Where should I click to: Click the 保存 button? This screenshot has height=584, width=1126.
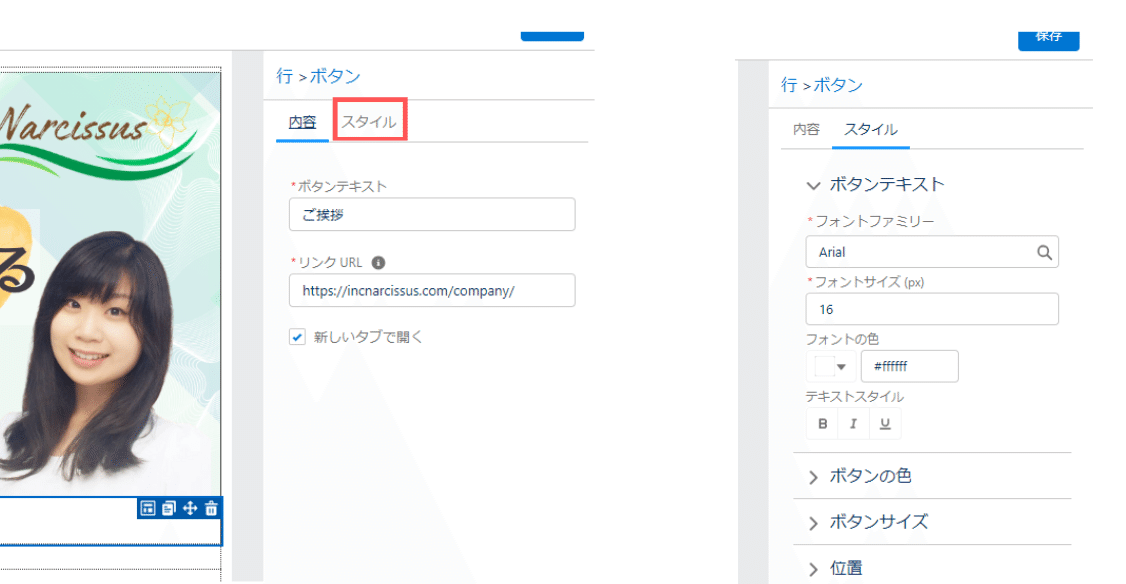click(x=1048, y=40)
